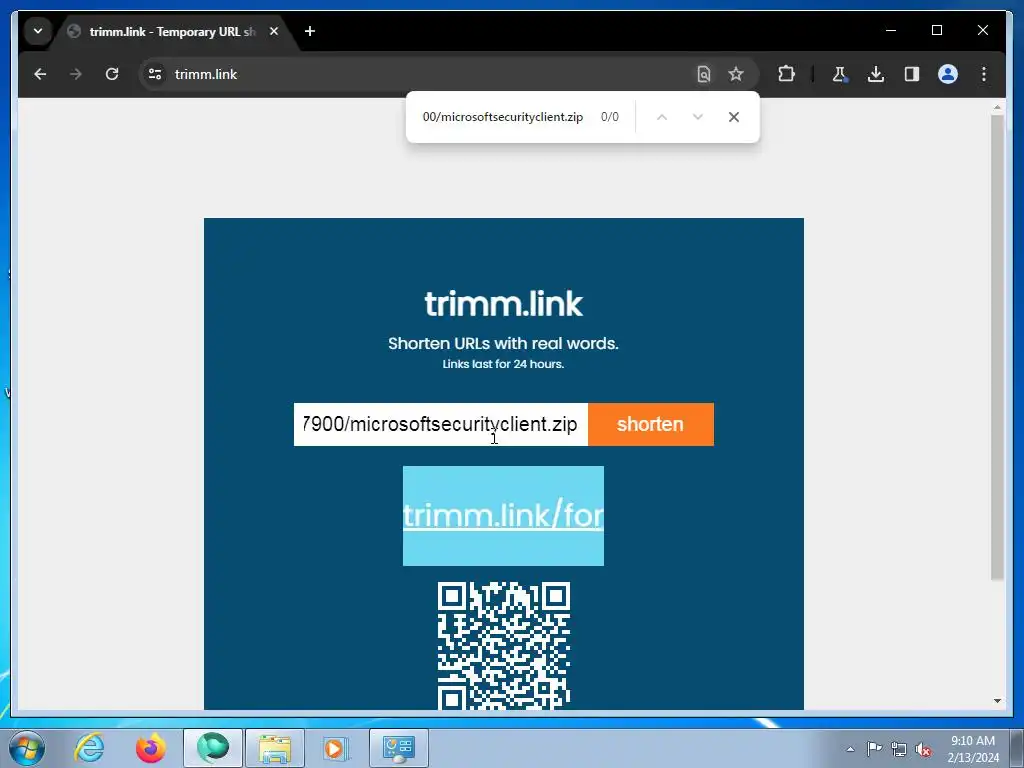View site information icon in address bar
The image size is (1024, 768).
155,74
